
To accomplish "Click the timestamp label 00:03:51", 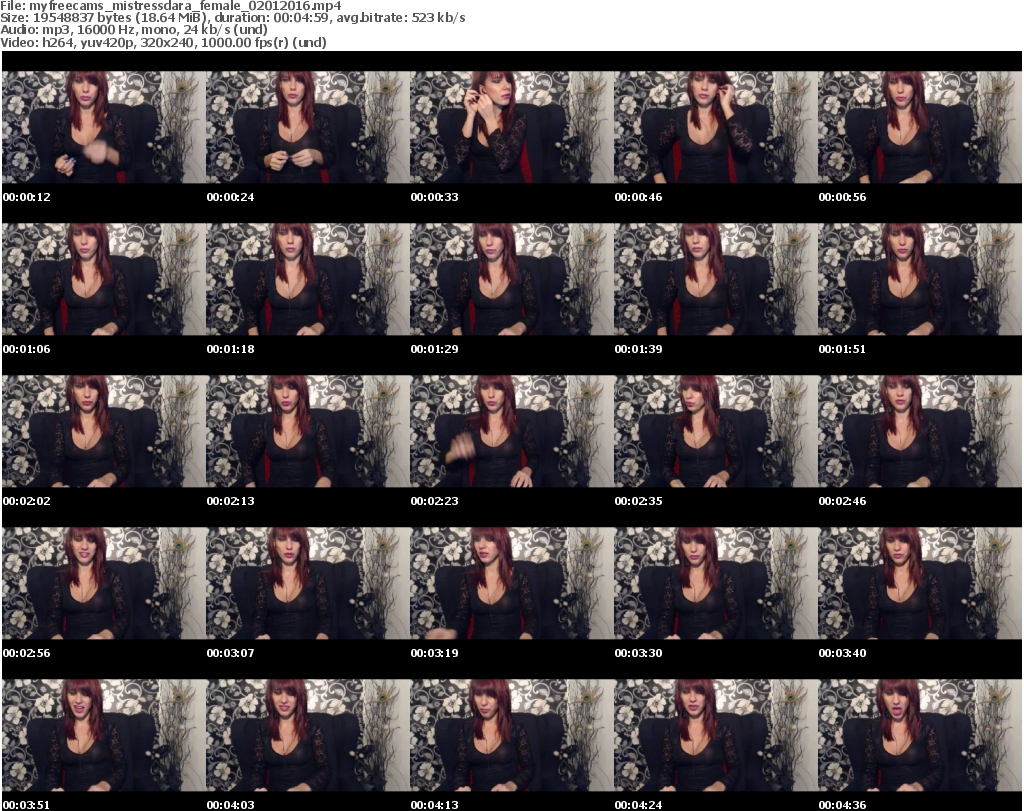I will (27, 805).
